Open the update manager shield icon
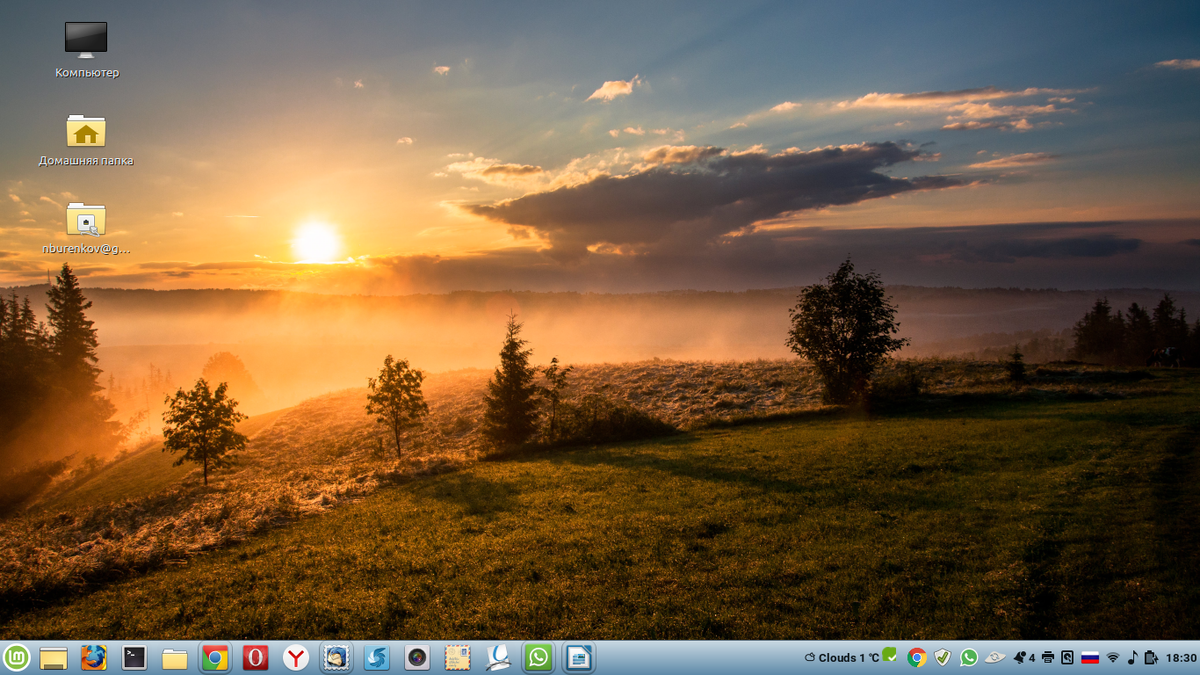Screen dimensions: 1200x675 (943, 657)
